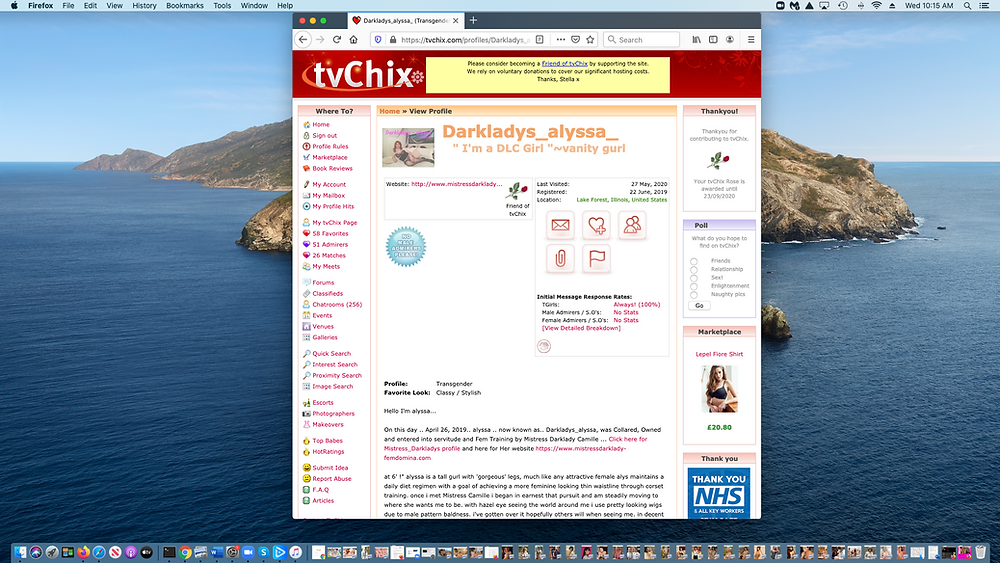Select the Friends poll option
The height and width of the screenshot is (563, 1000).
point(694,261)
